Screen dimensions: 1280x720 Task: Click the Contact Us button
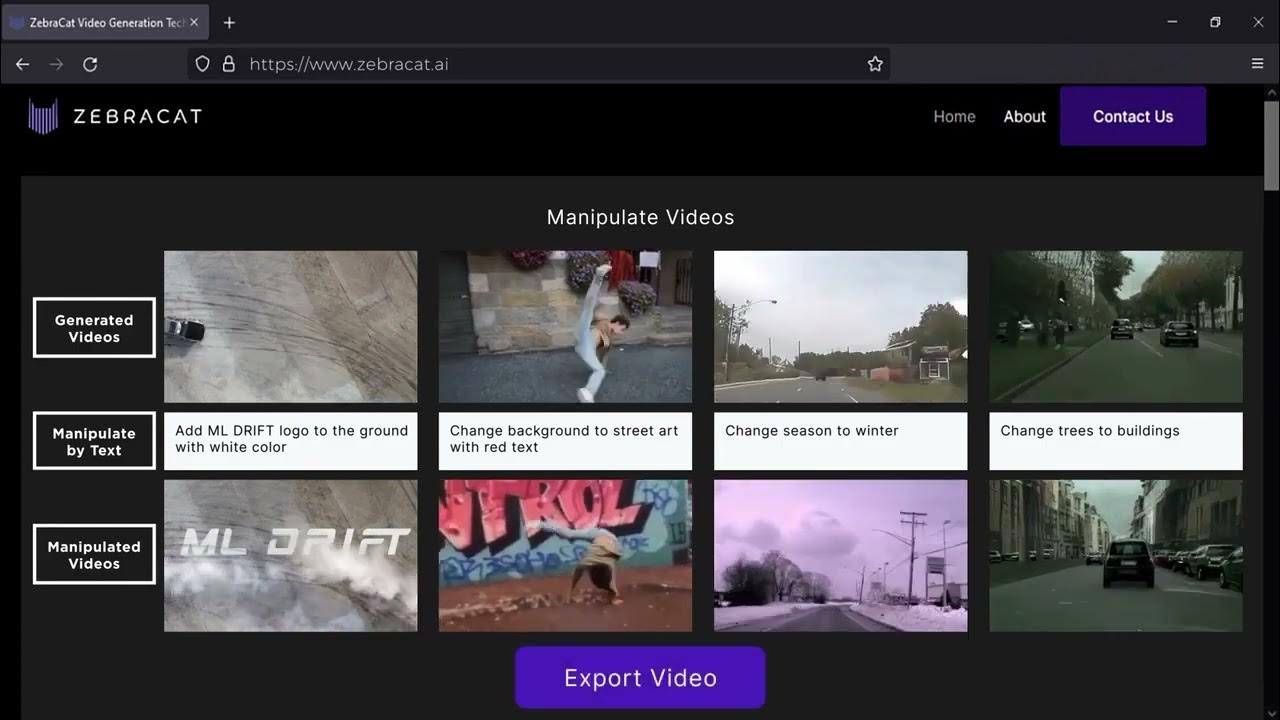(x=1133, y=116)
